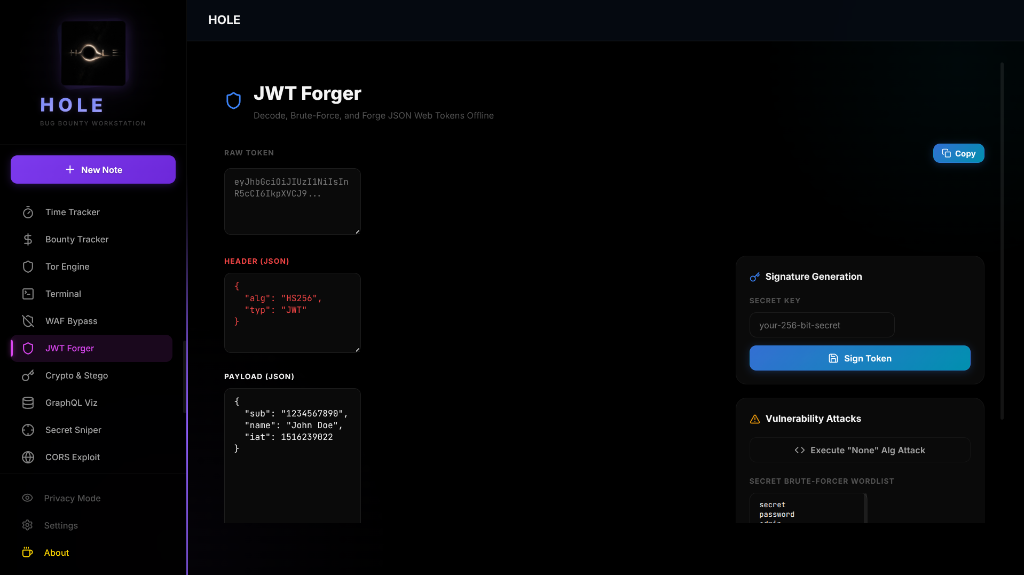The image size is (1024, 575).
Task: Click into the Payload (JSON) editor
Action: pos(292,455)
